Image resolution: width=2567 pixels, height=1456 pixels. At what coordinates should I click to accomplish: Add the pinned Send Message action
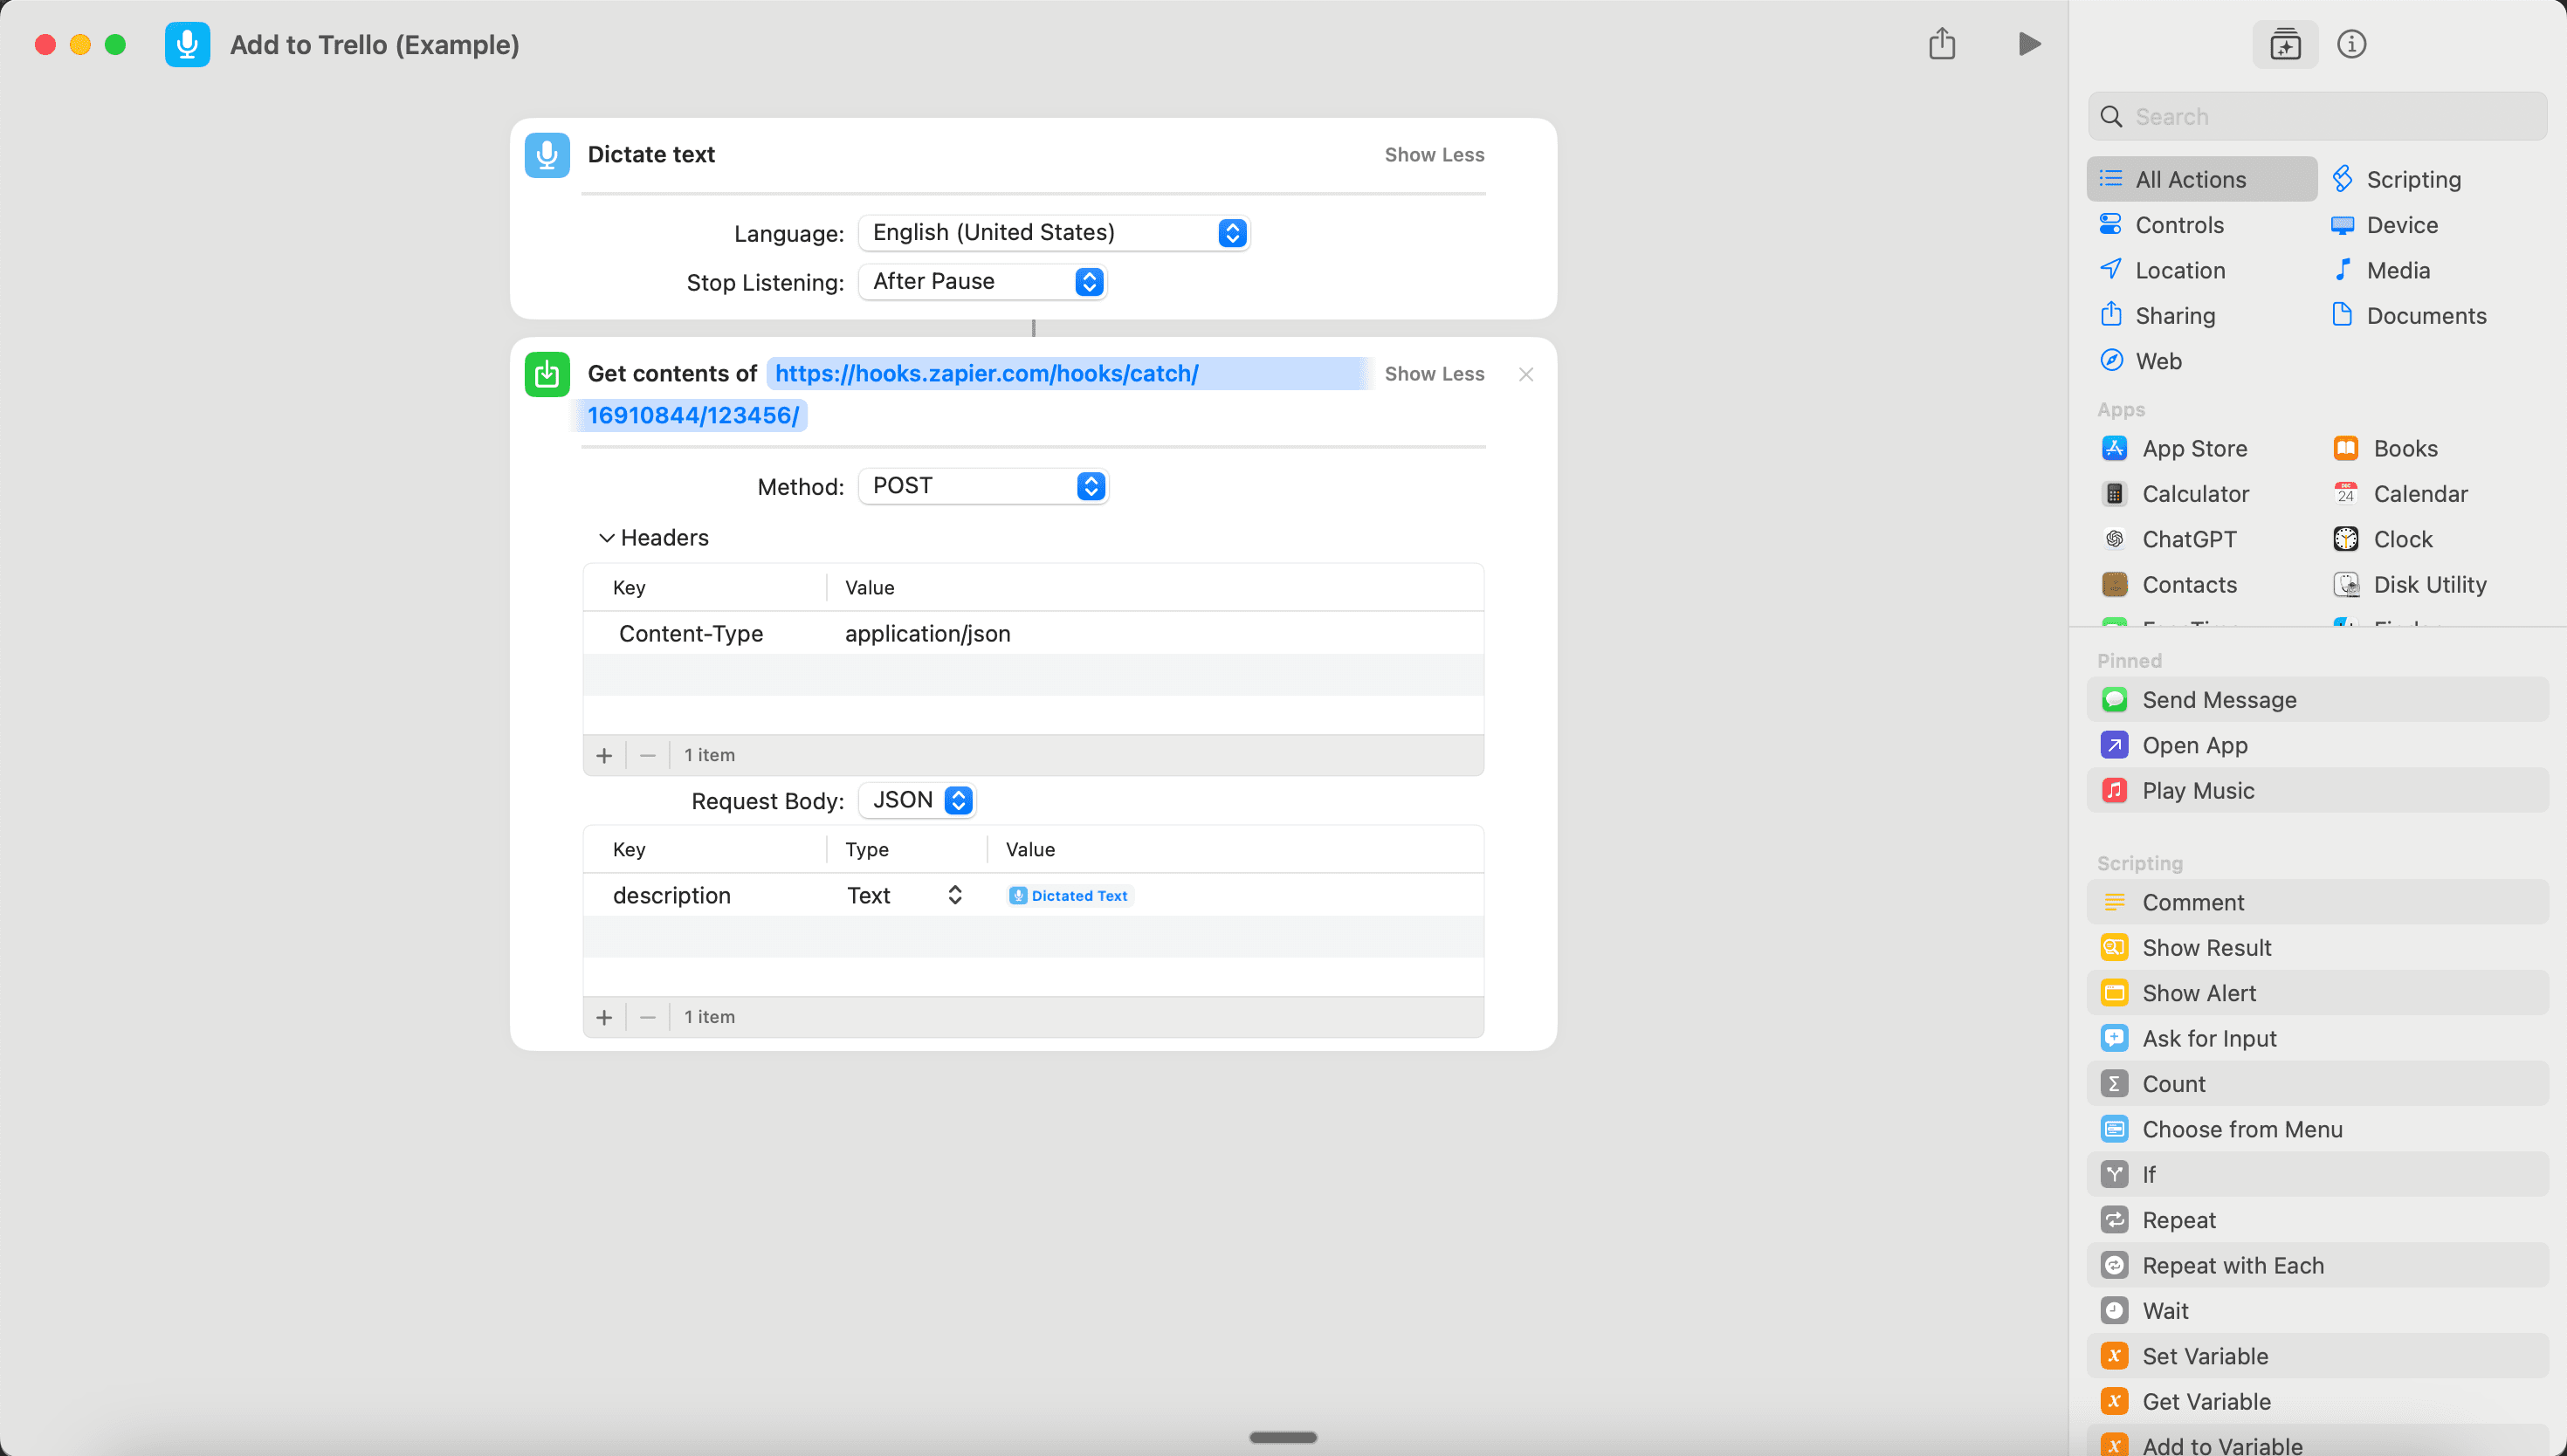coord(2317,699)
